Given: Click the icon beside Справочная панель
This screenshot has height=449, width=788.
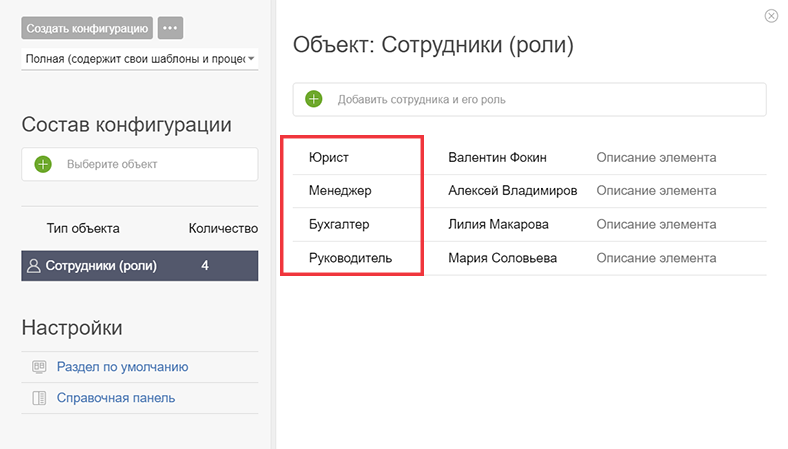Looking at the screenshot, I should (39, 398).
